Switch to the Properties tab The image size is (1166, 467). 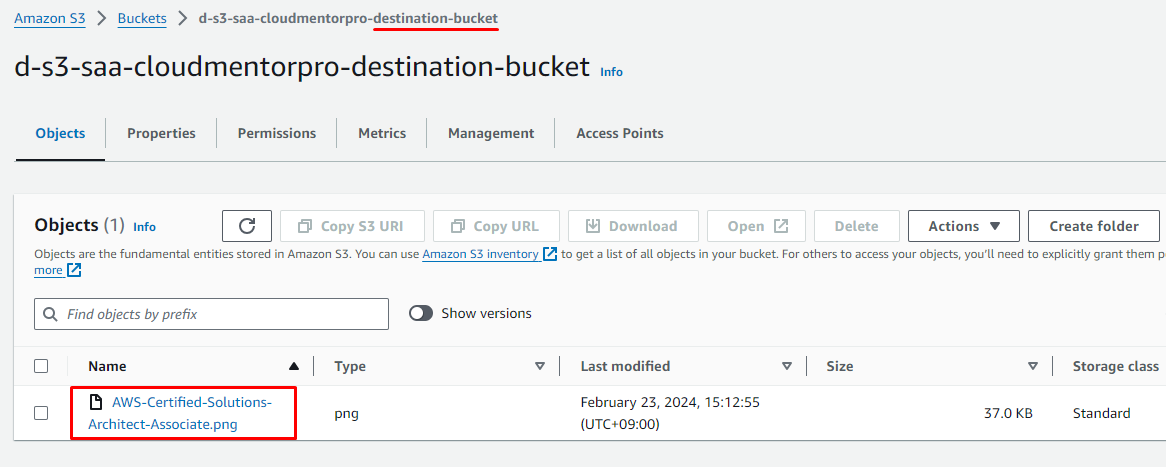(x=161, y=133)
